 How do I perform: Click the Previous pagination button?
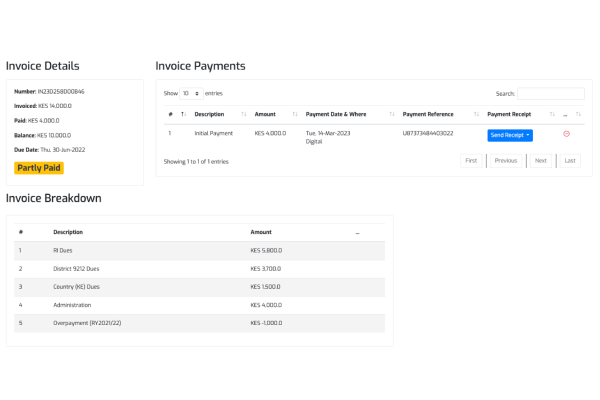click(x=506, y=160)
